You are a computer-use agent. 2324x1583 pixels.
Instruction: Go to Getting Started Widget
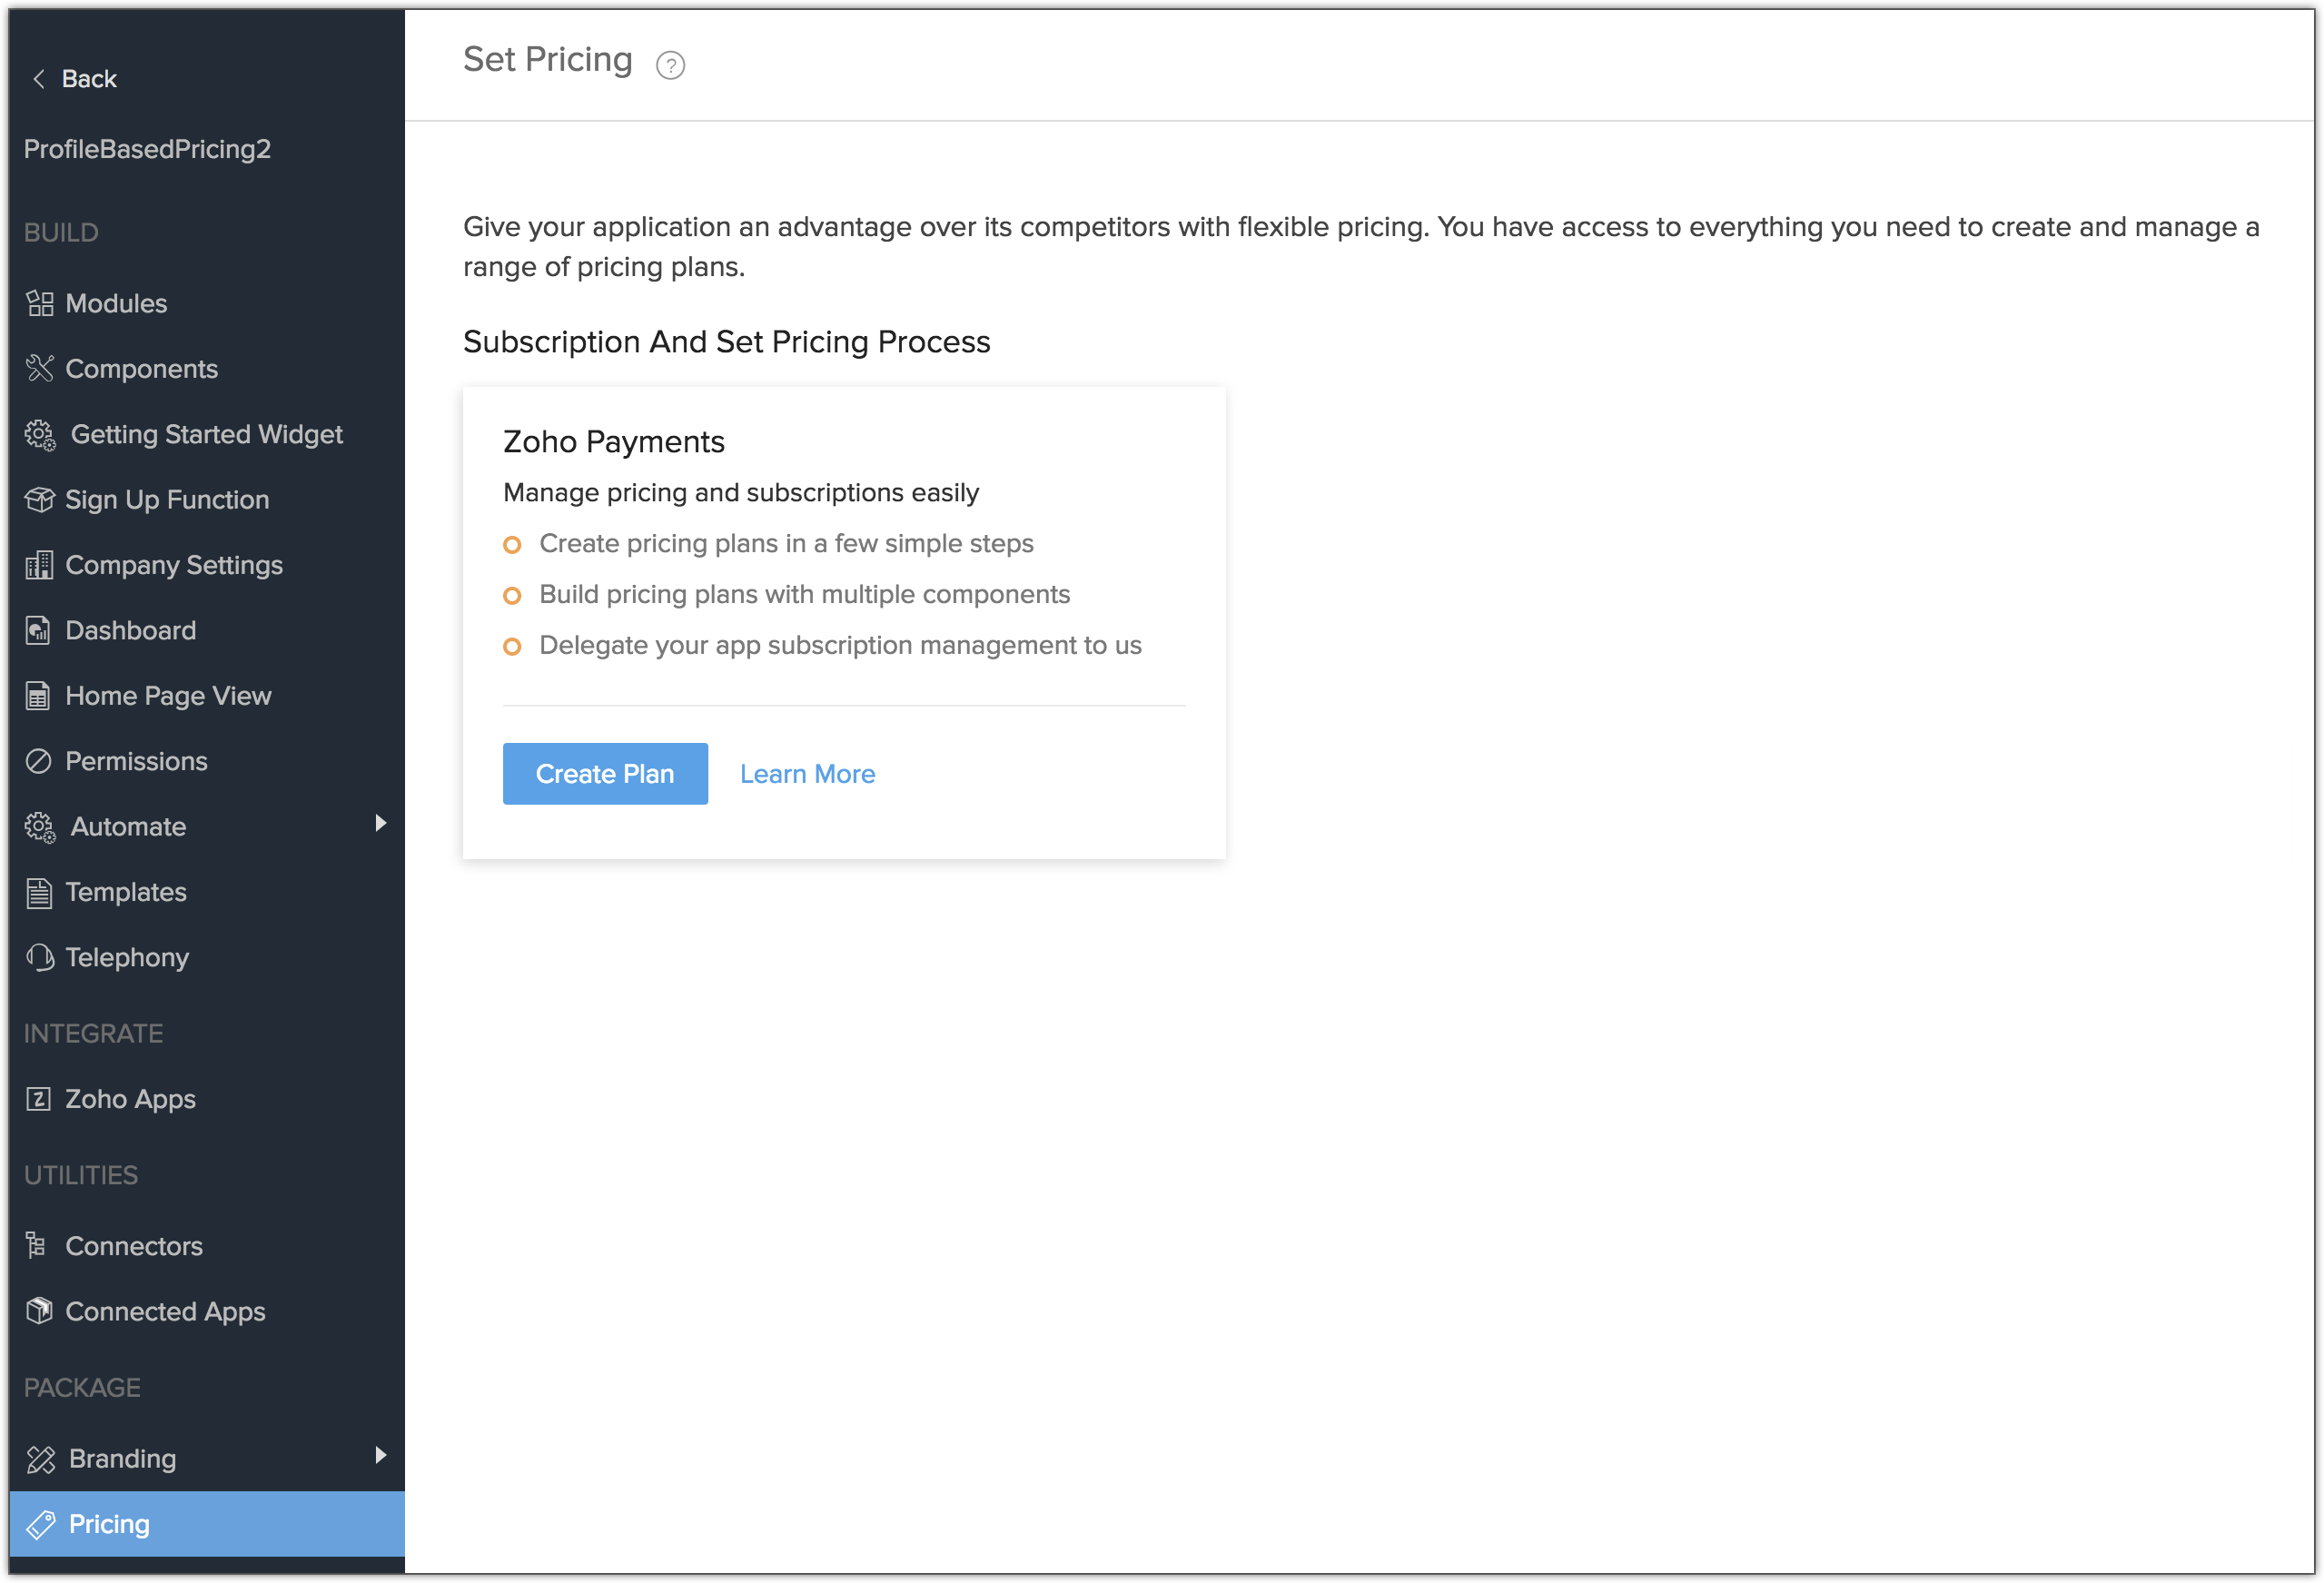207,435
